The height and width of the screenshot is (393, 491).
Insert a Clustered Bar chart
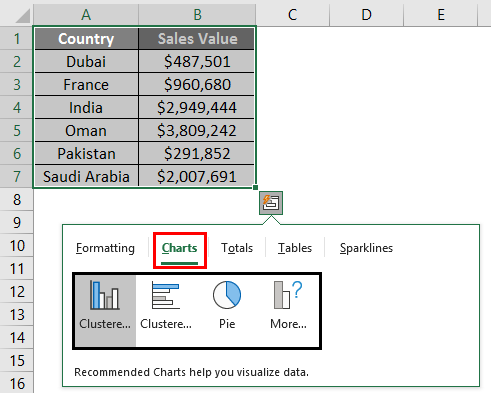(166, 311)
